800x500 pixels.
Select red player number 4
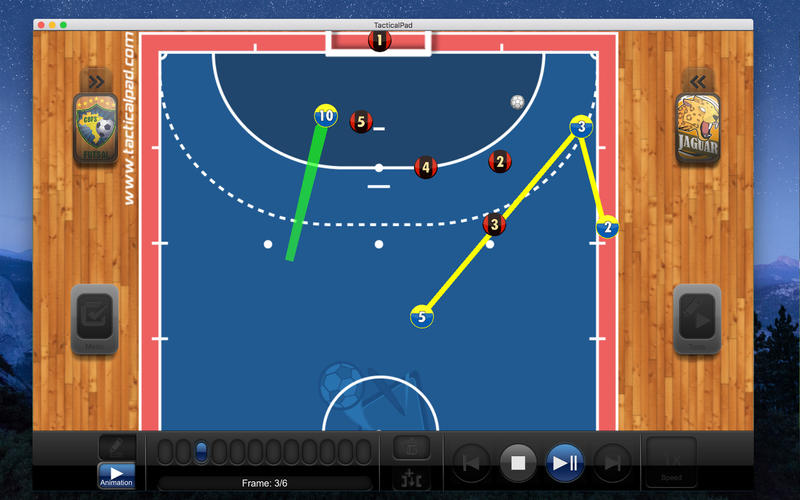tap(426, 167)
